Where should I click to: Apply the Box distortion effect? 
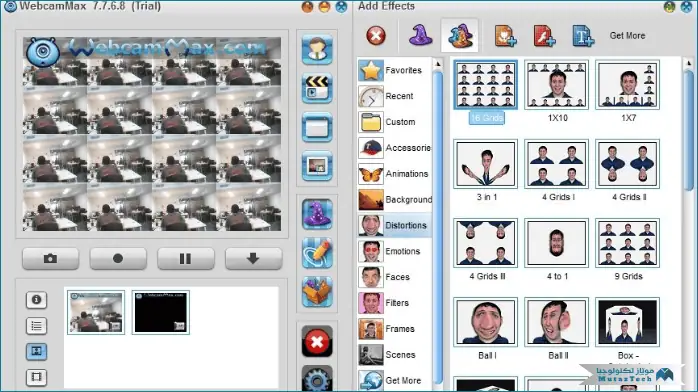(x=628, y=323)
